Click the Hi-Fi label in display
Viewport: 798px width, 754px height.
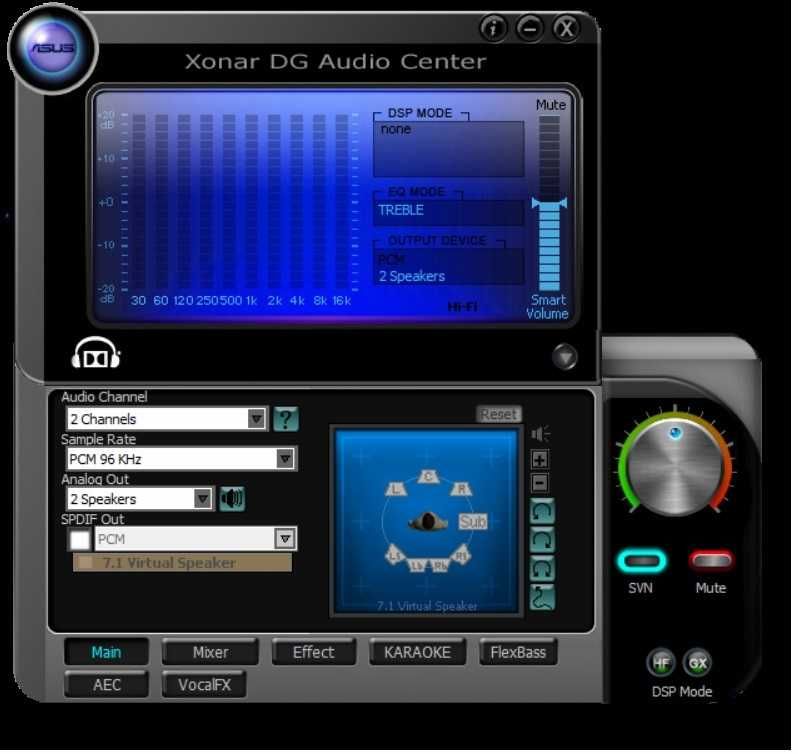pos(465,308)
